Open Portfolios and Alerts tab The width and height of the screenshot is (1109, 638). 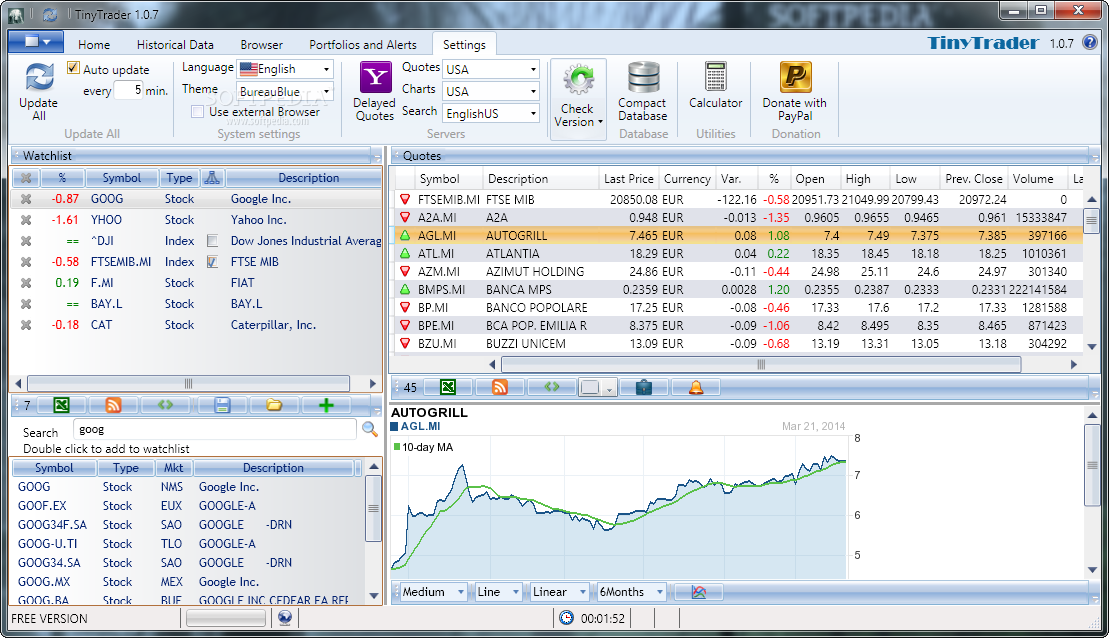coord(363,45)
